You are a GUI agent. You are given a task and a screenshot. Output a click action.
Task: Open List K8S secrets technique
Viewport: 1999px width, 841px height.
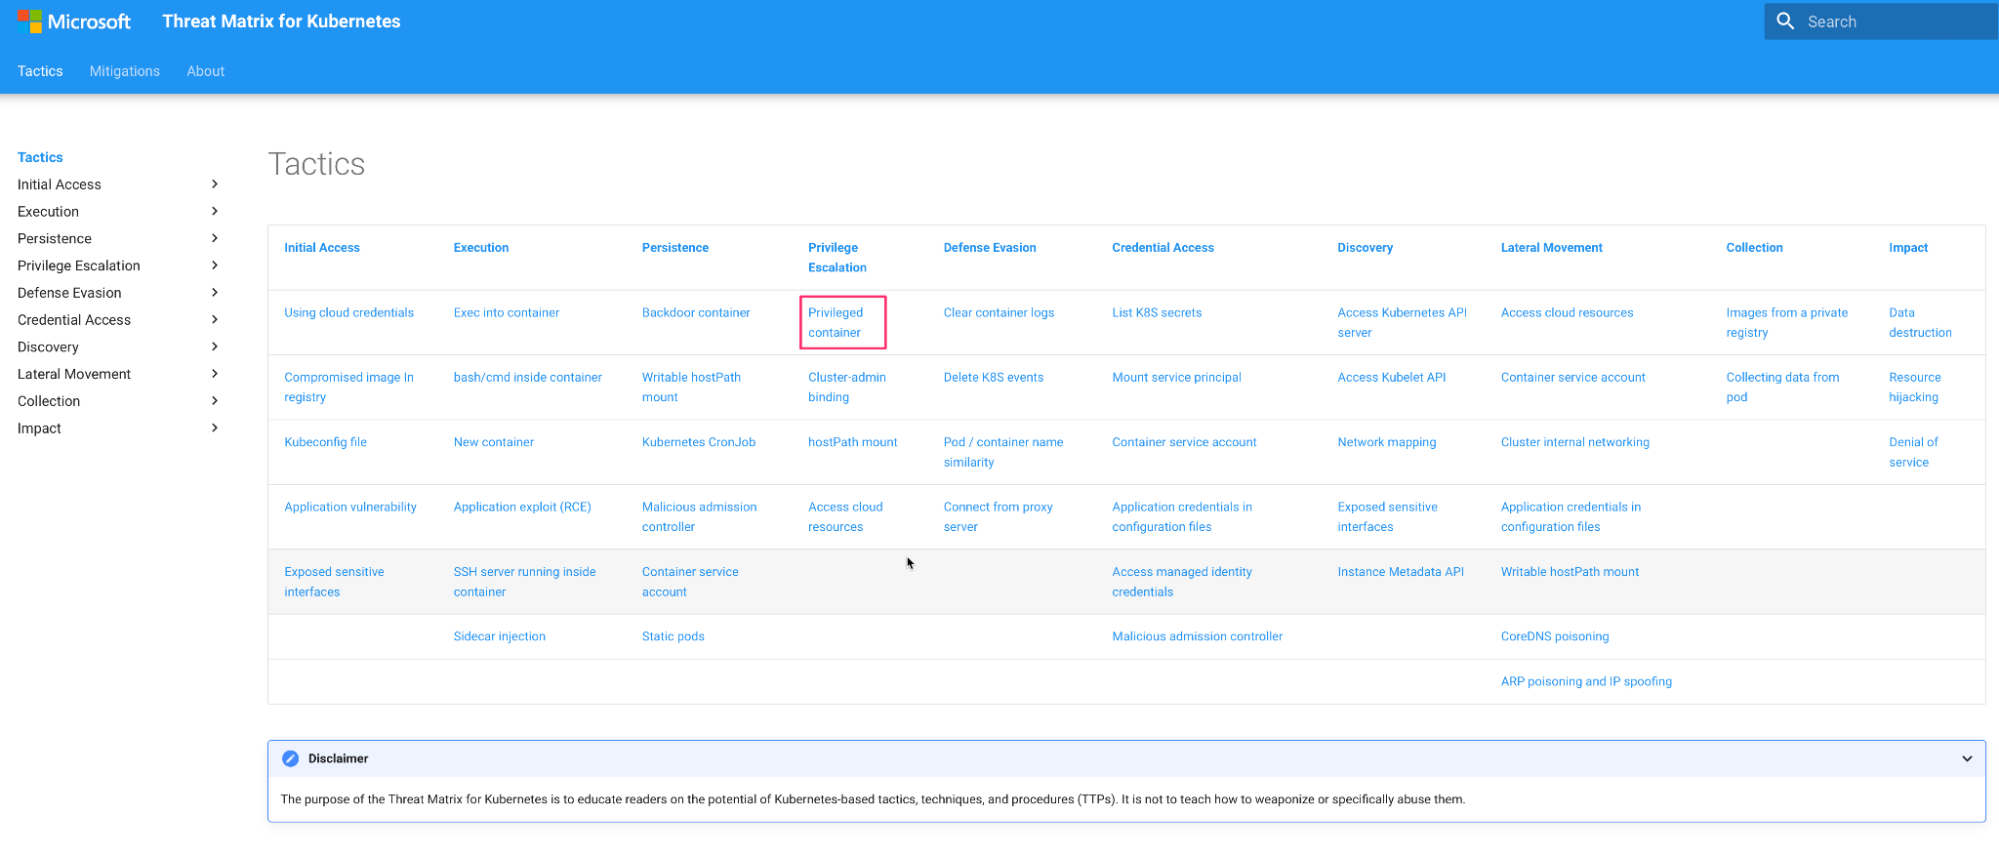pyautogui.click(x=1157, y=313)
